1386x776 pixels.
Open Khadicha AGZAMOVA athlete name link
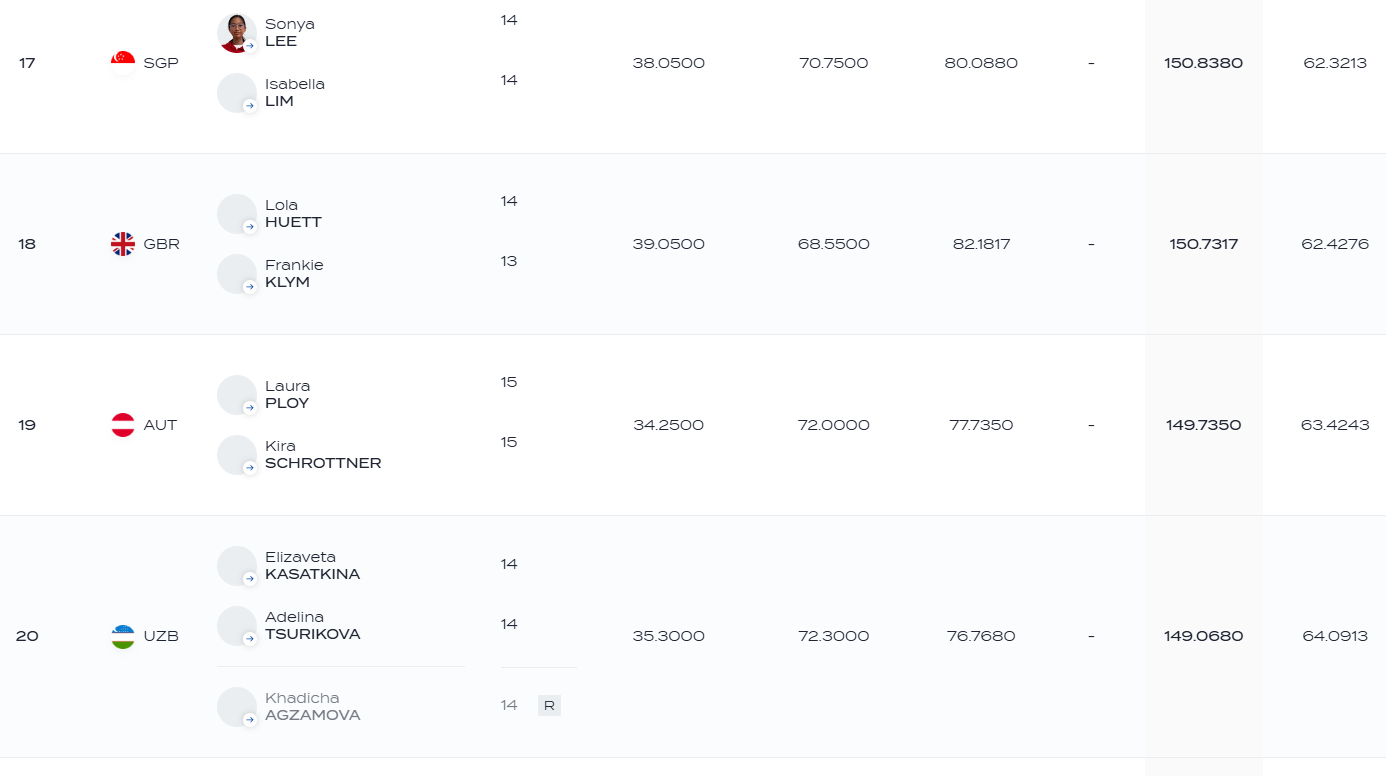(x=313, y=707)
